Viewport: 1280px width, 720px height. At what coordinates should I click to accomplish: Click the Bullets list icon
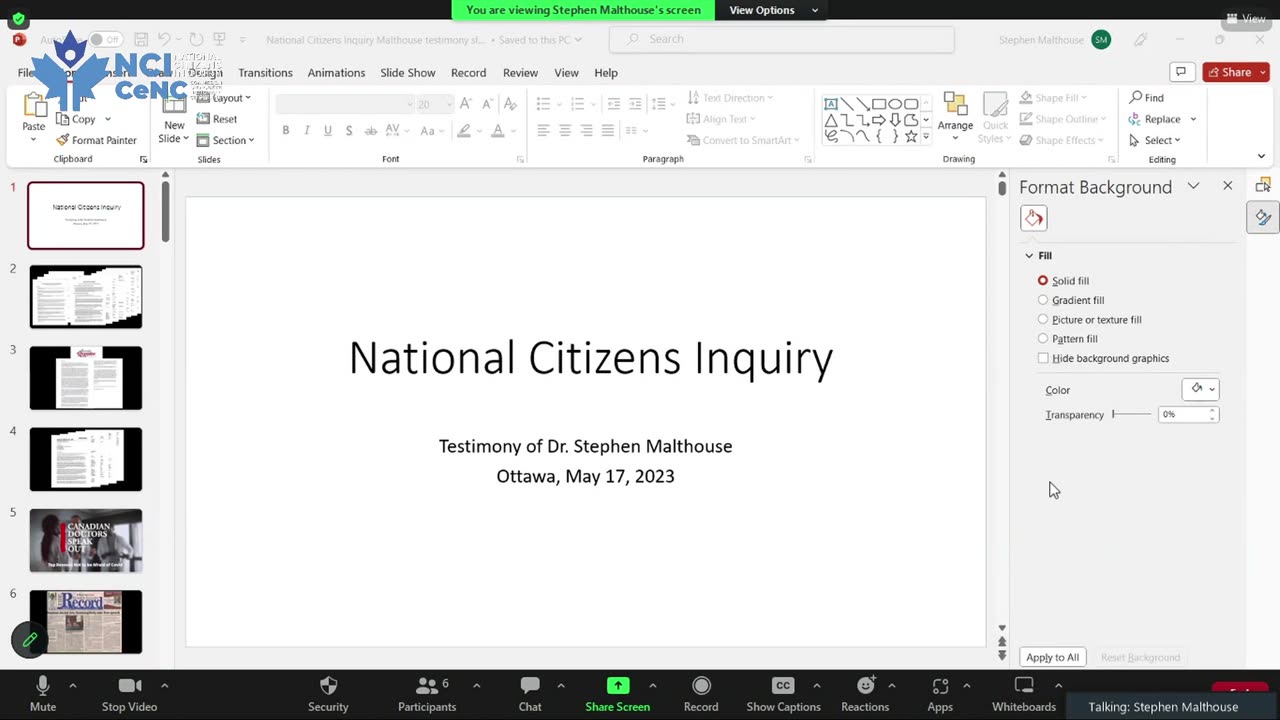point(544,104)
